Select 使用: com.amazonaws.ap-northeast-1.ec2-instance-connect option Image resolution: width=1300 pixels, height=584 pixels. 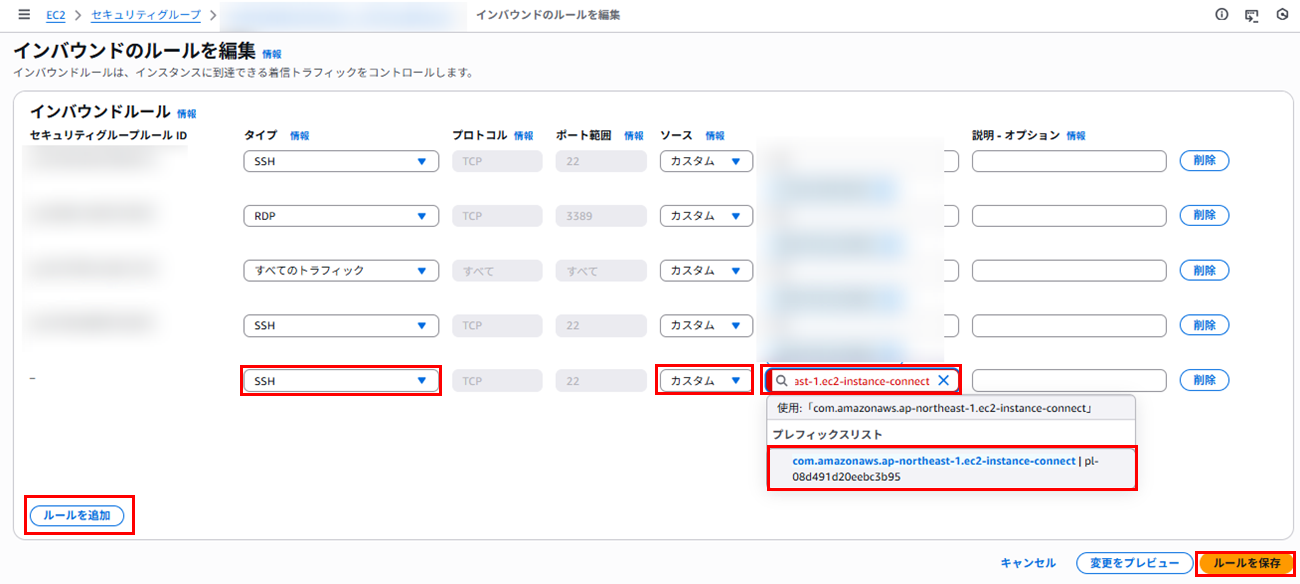952,408
